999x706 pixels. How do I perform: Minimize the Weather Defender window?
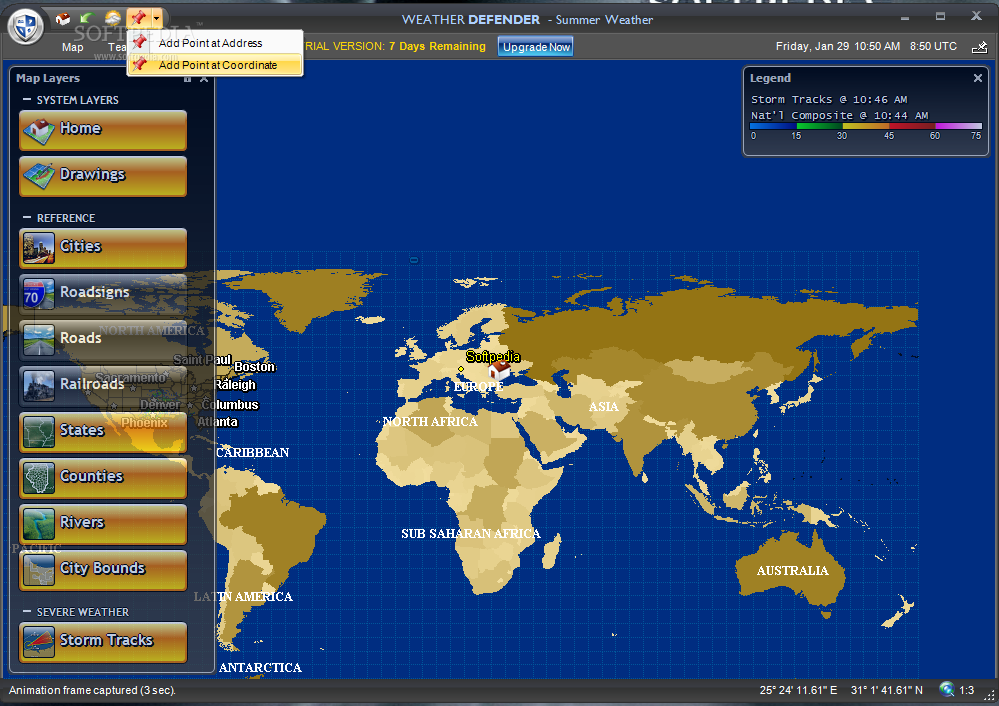click(x=905, y=18)
